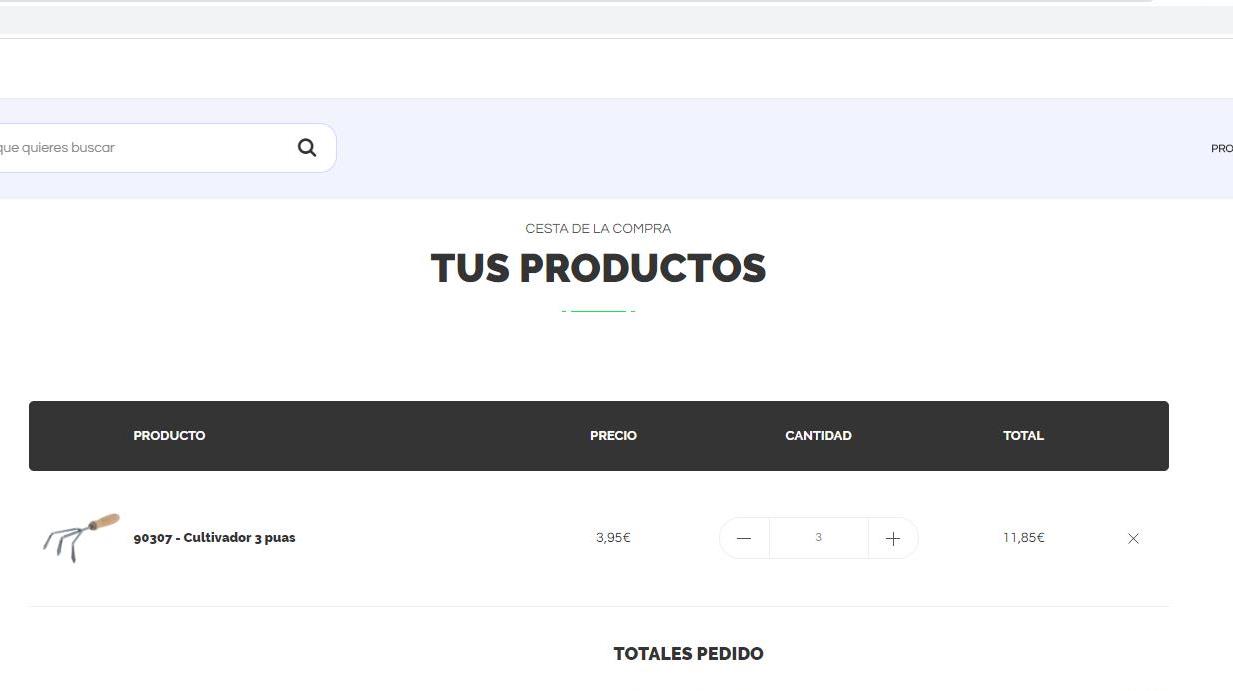
Task: Click the green underline below the heading
Action: pos(598,311)
